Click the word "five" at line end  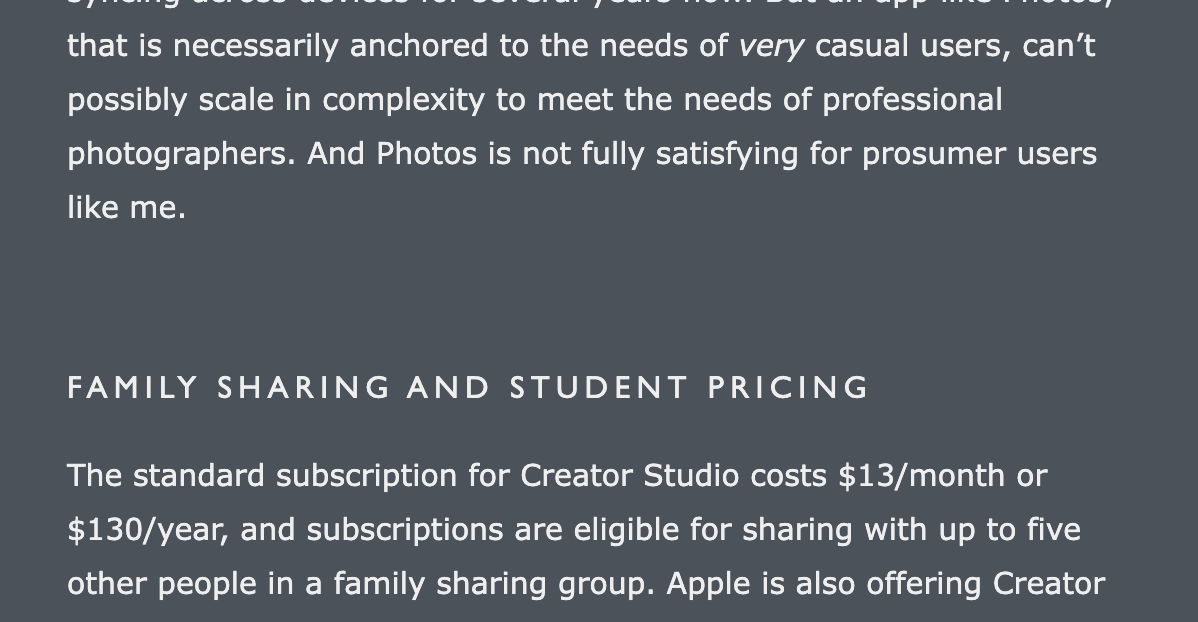pos(1055,529)
